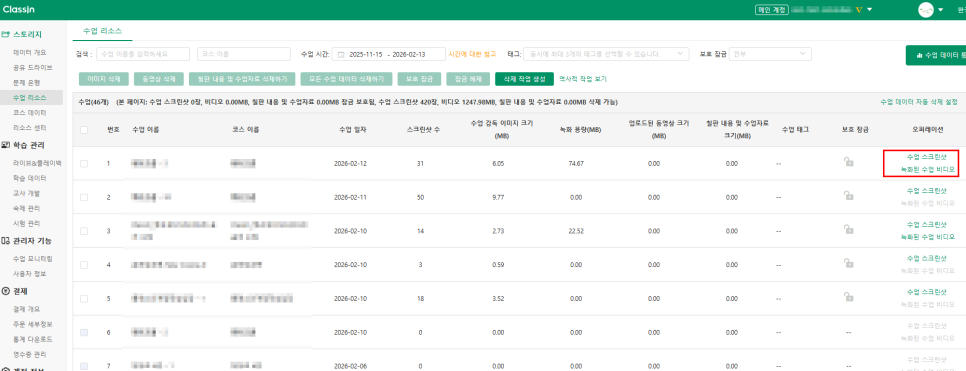966x371 pixels.
Task: Open 학습 데이터 in the sidebar
Action: coord(29,178)
